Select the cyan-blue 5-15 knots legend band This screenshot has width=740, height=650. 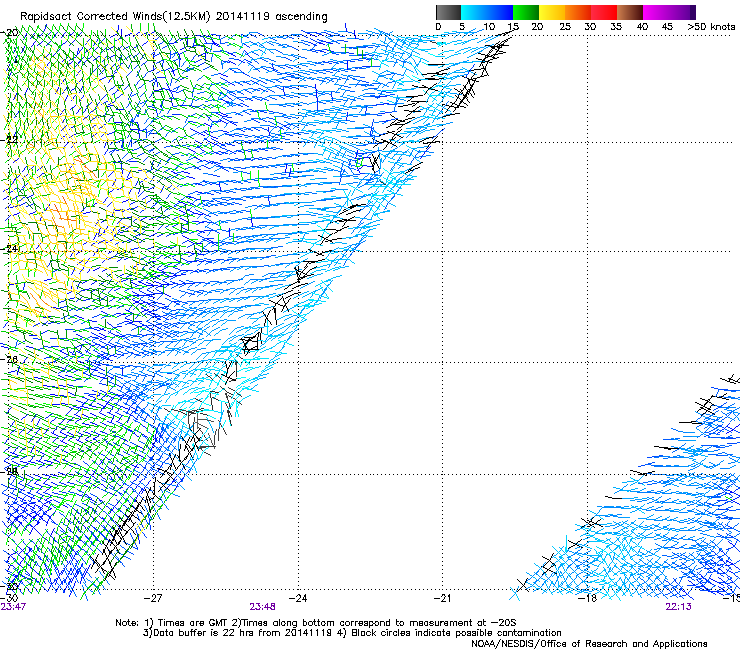pos(487,12)
